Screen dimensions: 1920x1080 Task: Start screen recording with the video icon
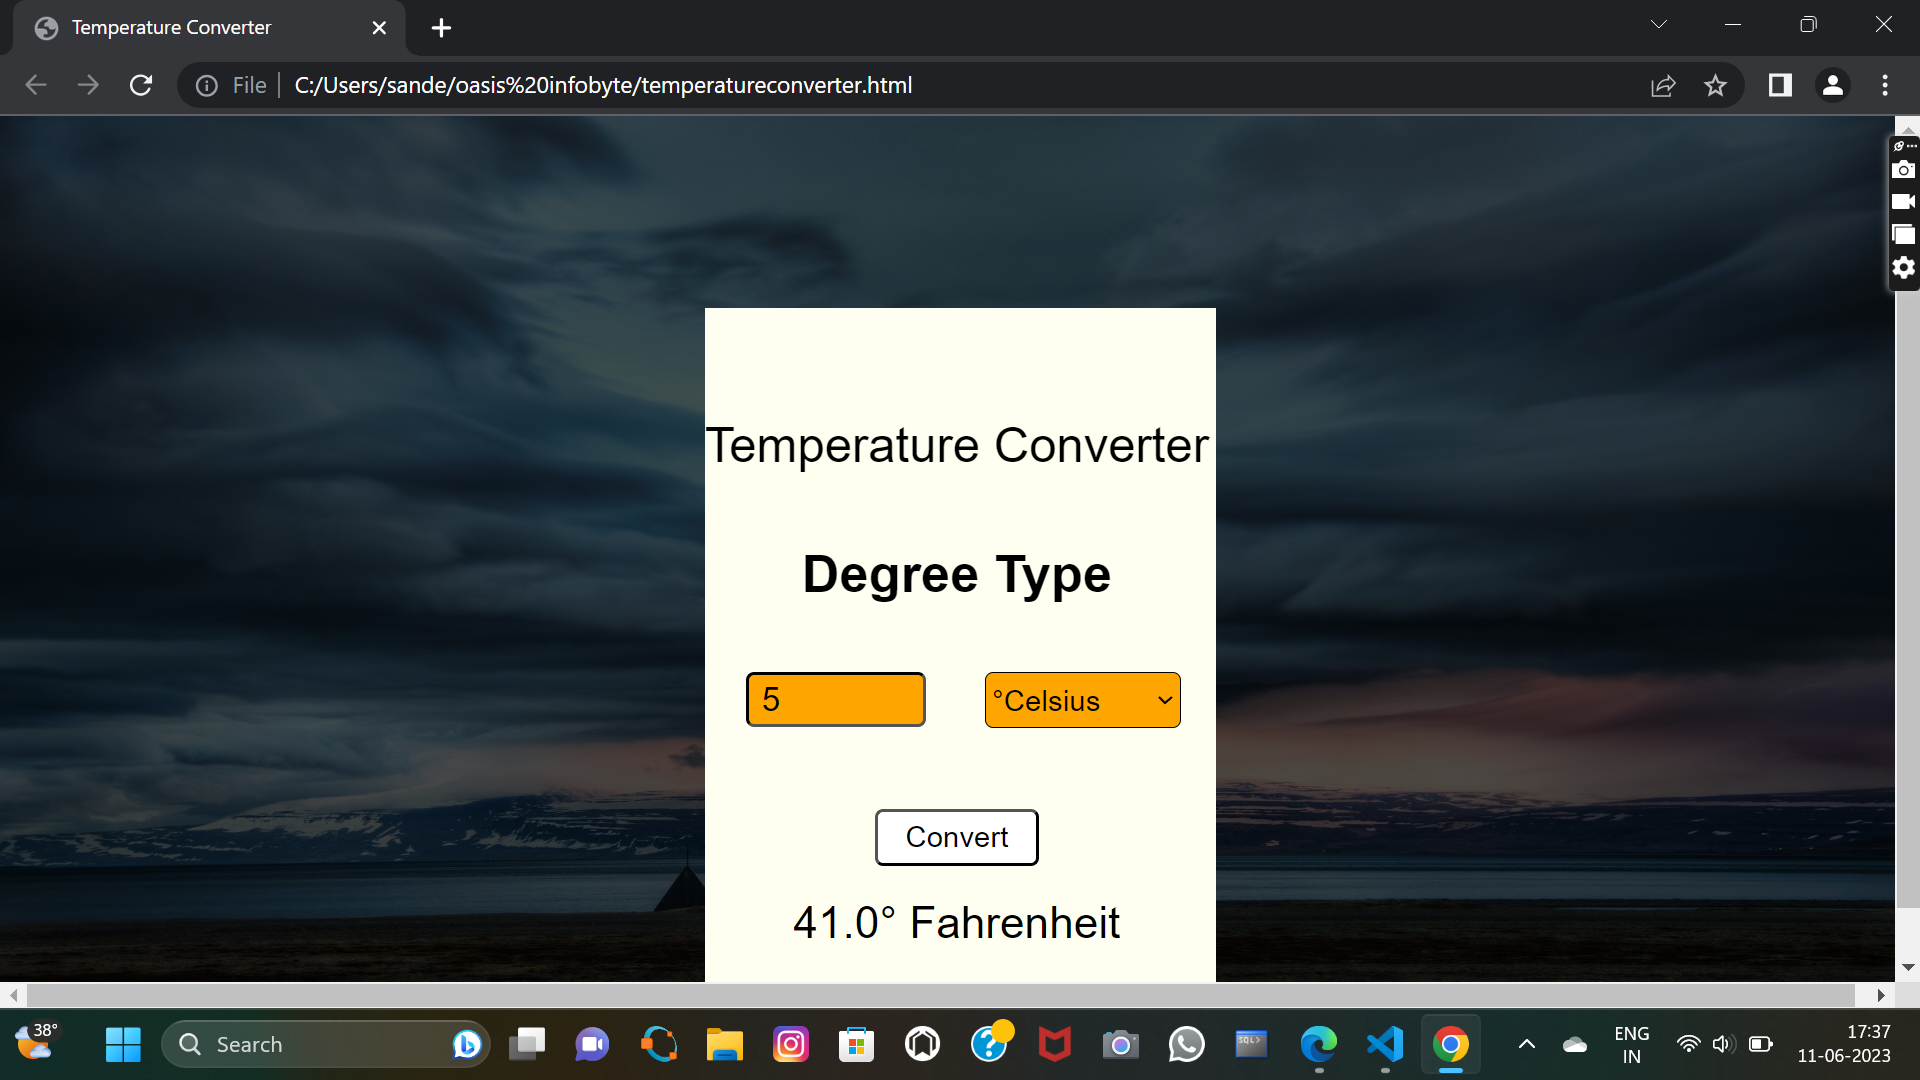[x=1904, y=201]
